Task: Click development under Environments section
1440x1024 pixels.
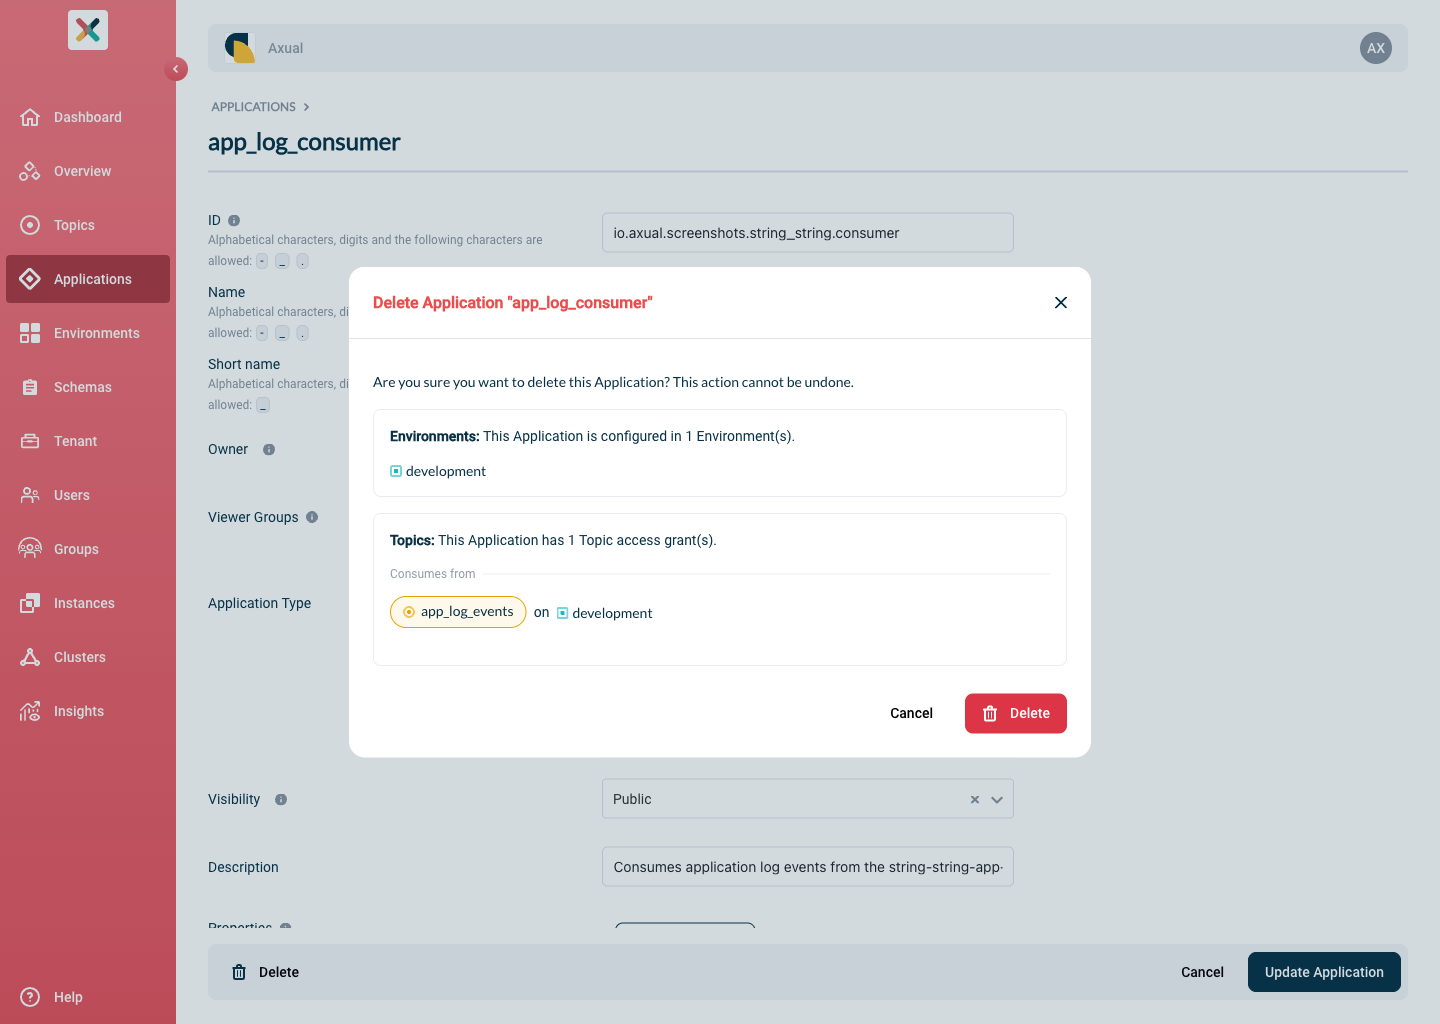Action: [438, 471]
